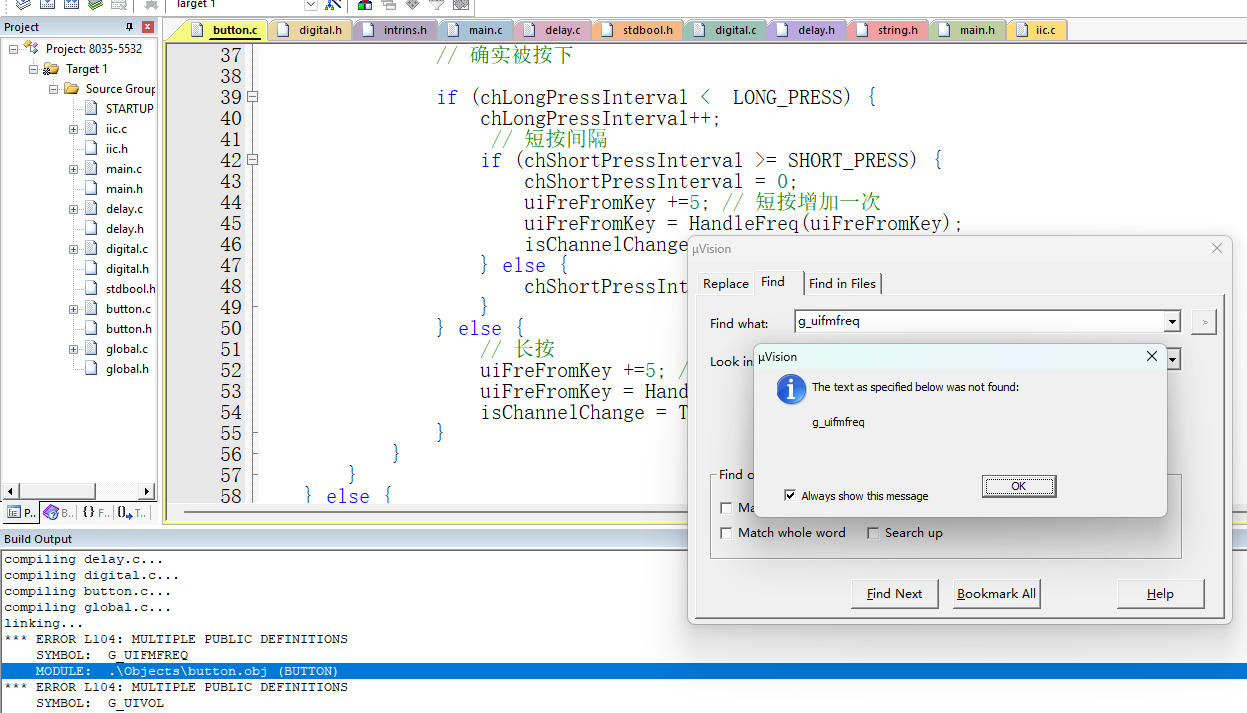Image resolution: width=1247 pixels, height=713 pixels.
Task: Click the Find Next button
Action: coord(894,594)
